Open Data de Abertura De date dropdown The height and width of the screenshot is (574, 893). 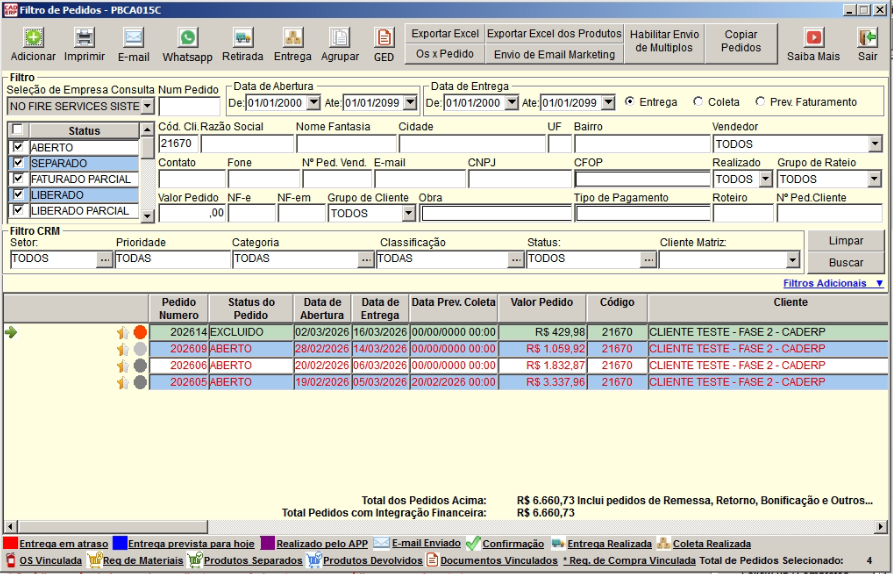click(x=313, y=103)
